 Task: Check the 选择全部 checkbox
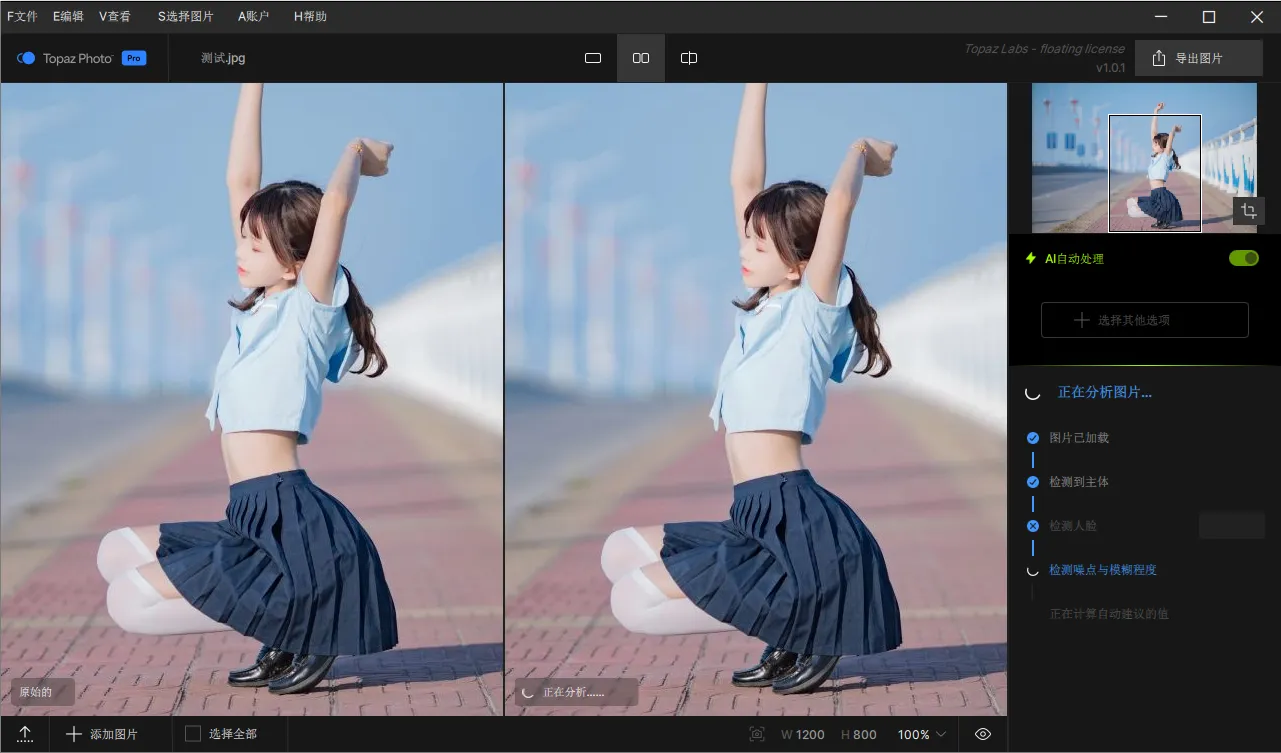pyautogui.click(x=194, y=734)
